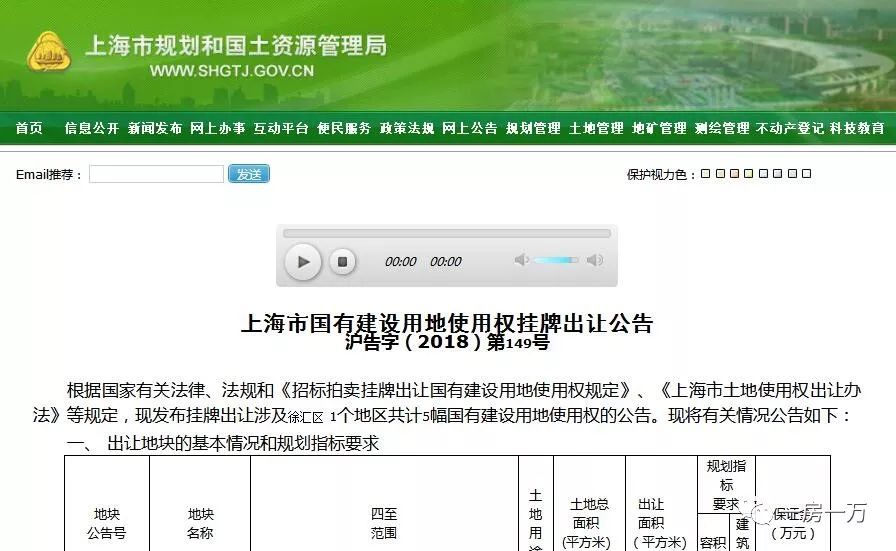The width and height of the screenshot is (896, 551).
Task: Click the announcement heading 上海市国有建设用地使用权挂牌出让公告
Action: pos(447,324)
